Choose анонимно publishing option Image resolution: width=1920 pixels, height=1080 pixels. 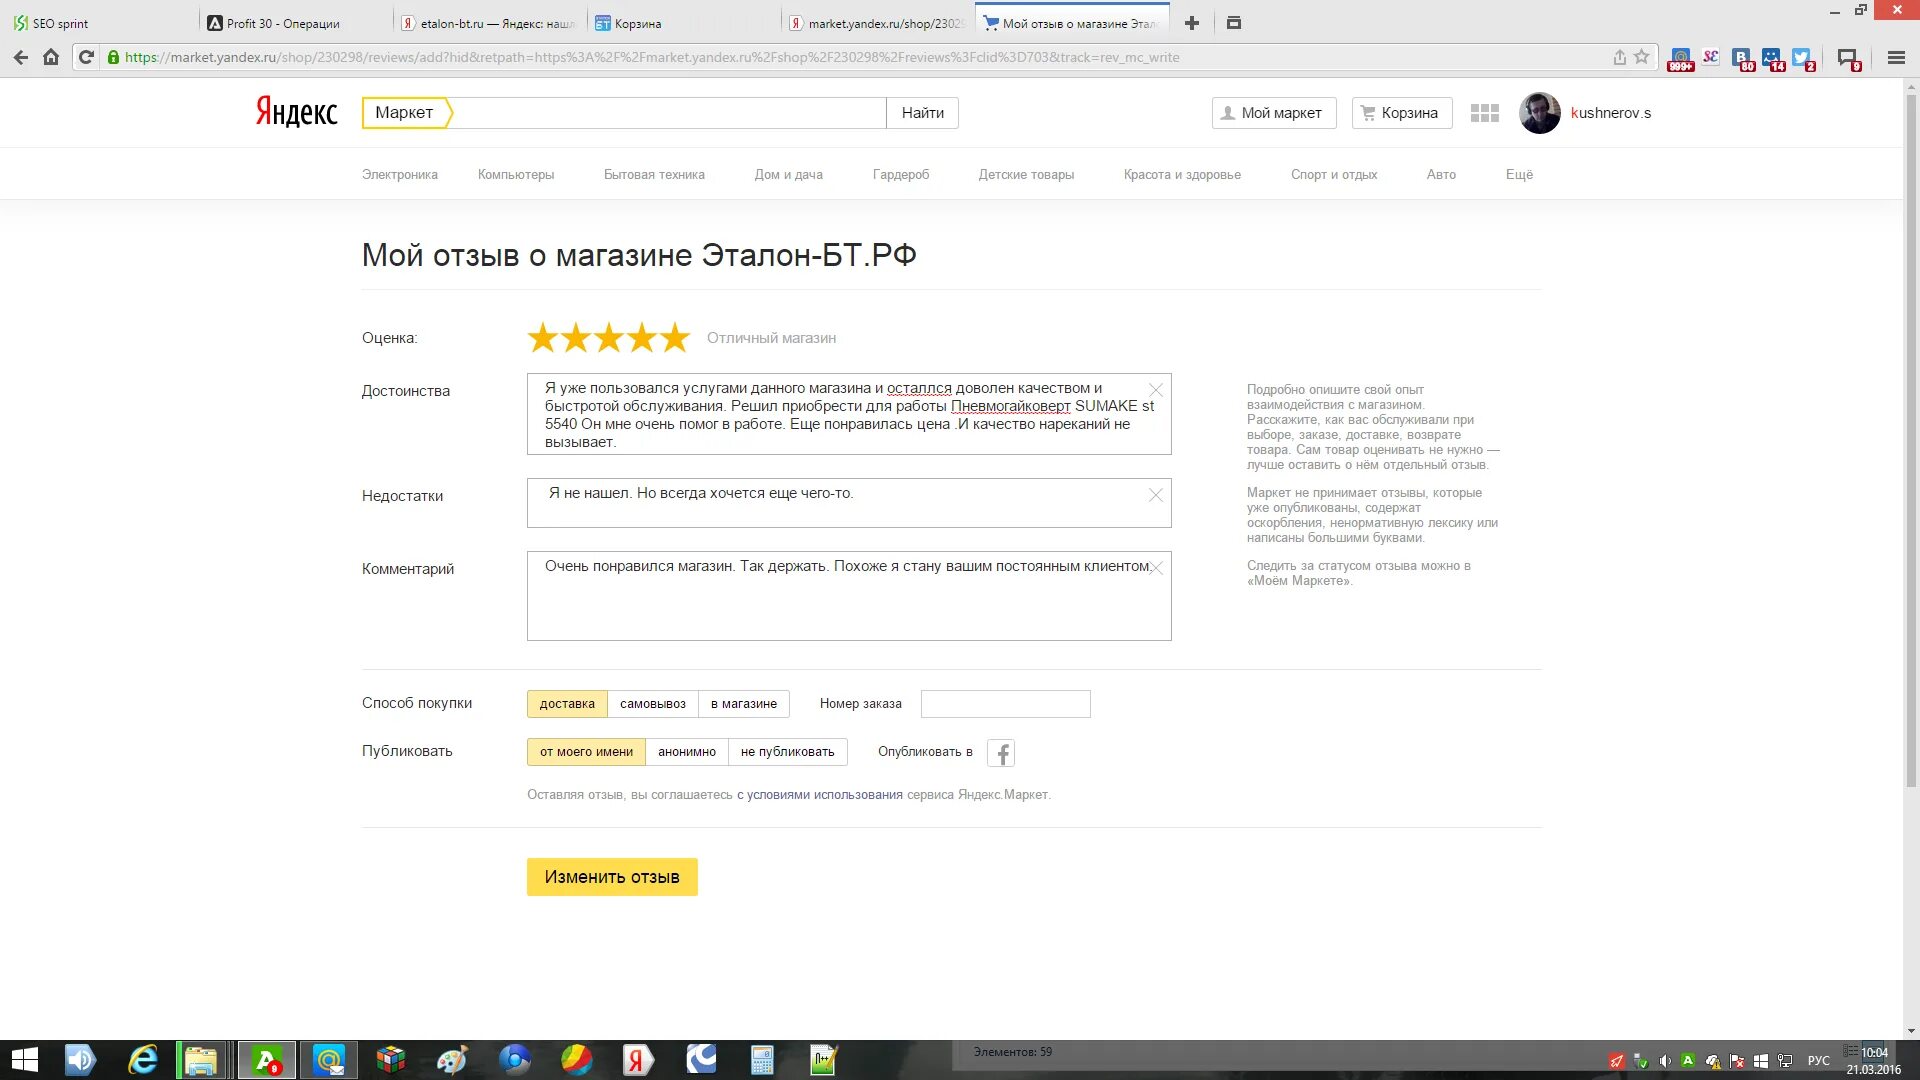687,752
